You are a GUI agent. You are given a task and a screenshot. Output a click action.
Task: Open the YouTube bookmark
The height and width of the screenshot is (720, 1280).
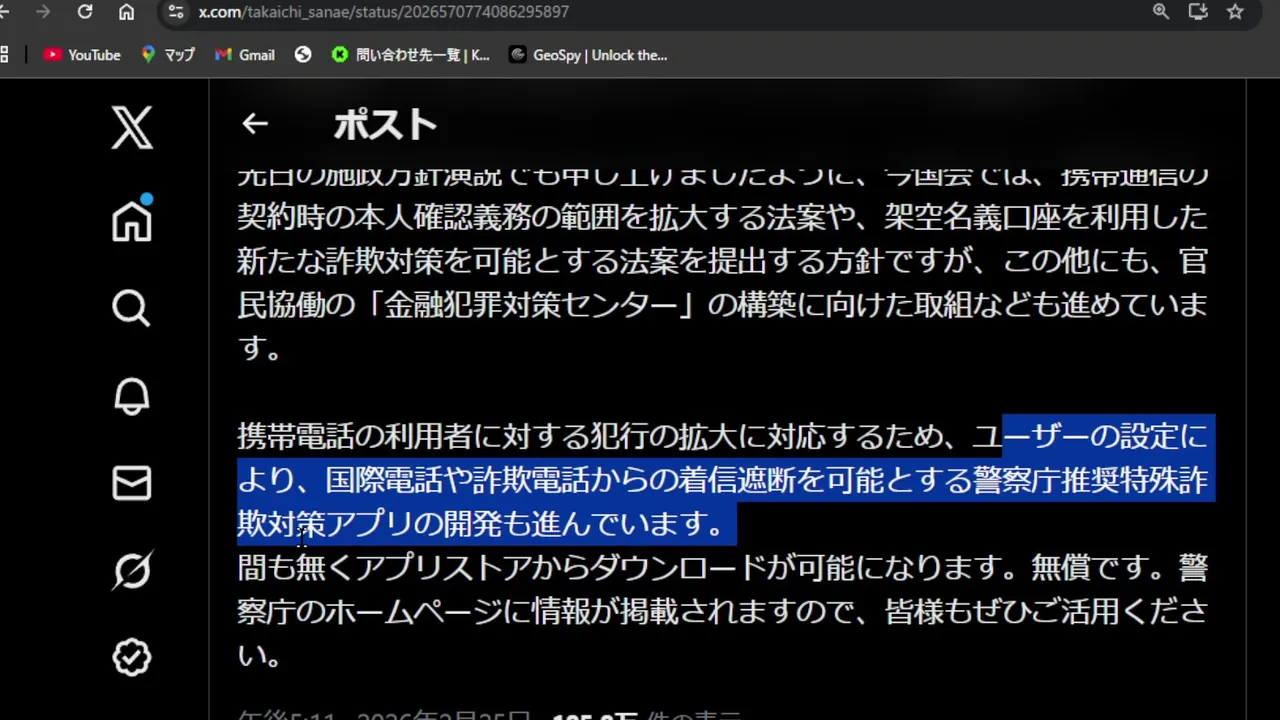click(82, 55)
